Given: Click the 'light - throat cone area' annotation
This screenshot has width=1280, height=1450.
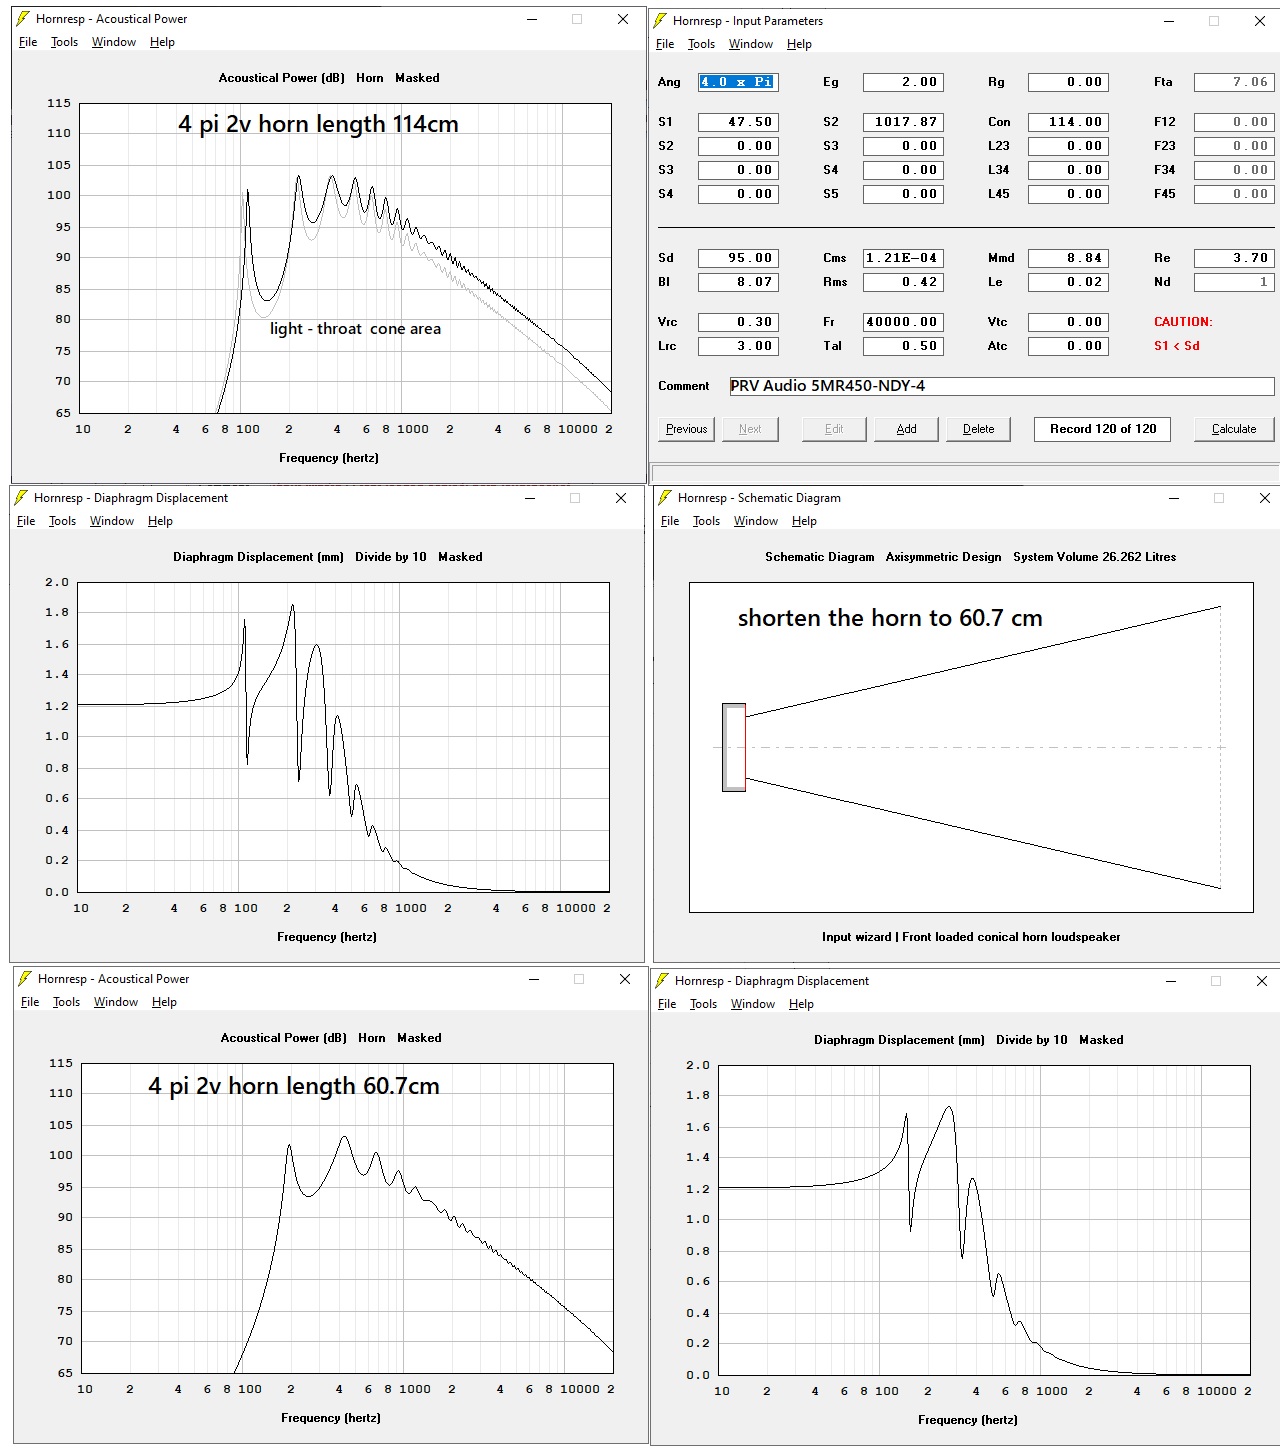Looking at the screenshot, I should click(x=355, y=329).
